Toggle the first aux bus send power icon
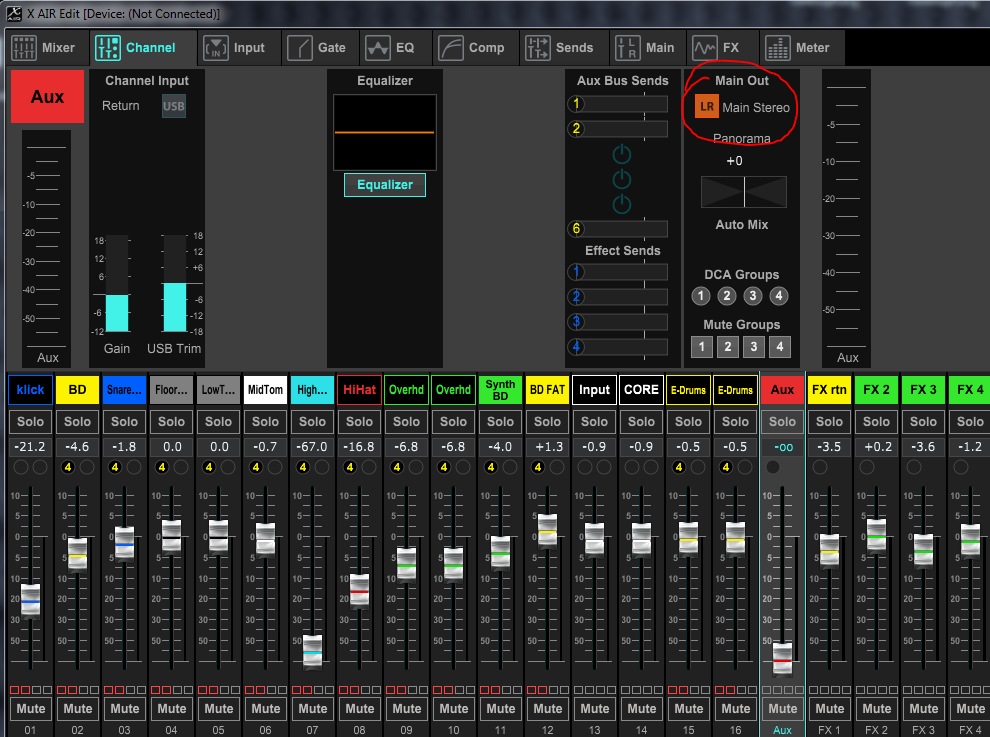This screenshot has width=990, height=737. 622,153
